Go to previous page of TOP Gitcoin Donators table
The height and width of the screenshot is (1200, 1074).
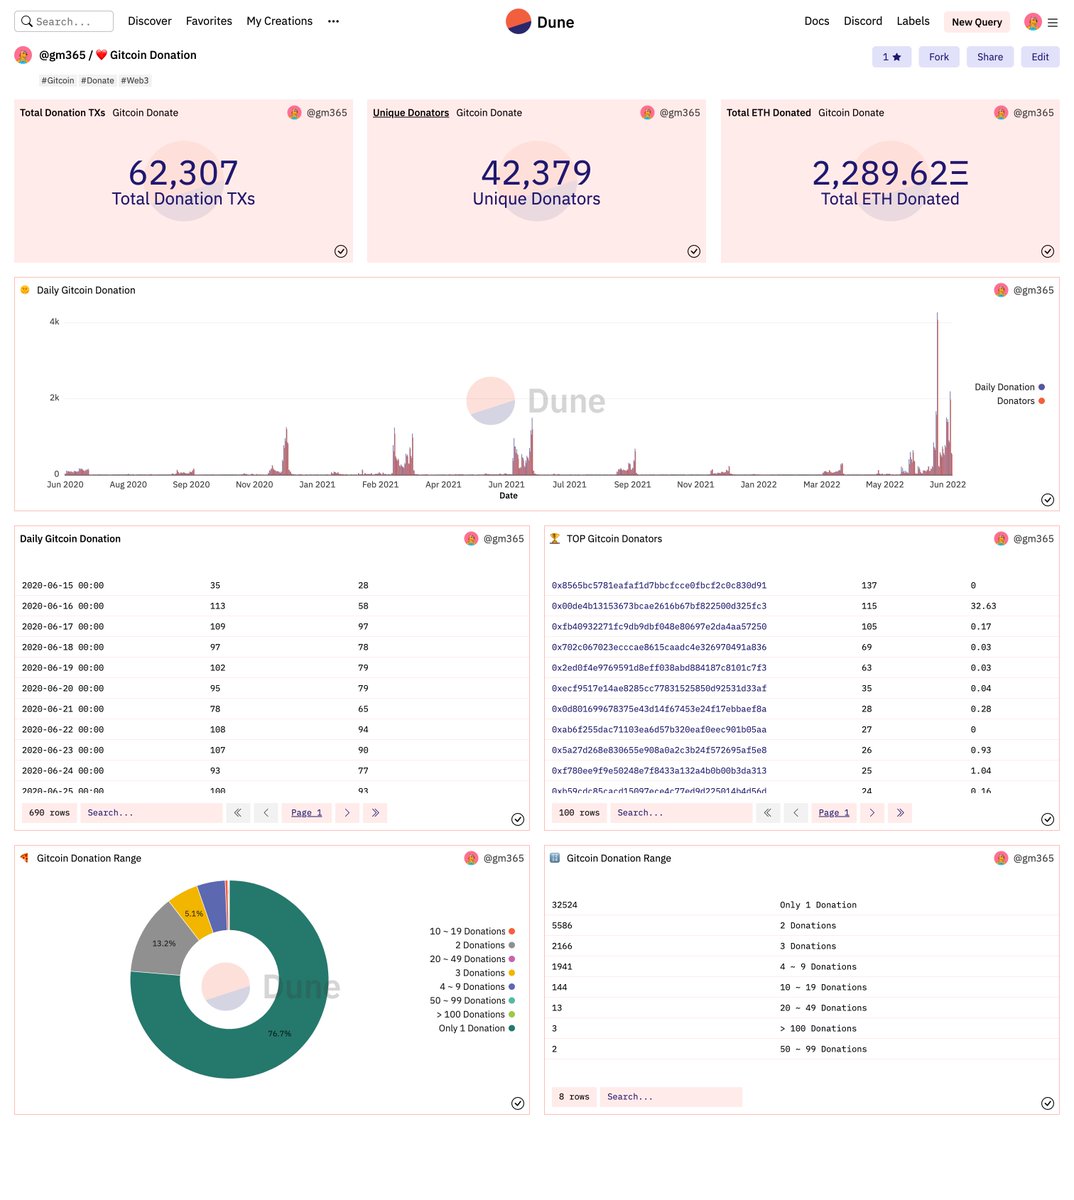pyautogui.click(x=796, y=813)
